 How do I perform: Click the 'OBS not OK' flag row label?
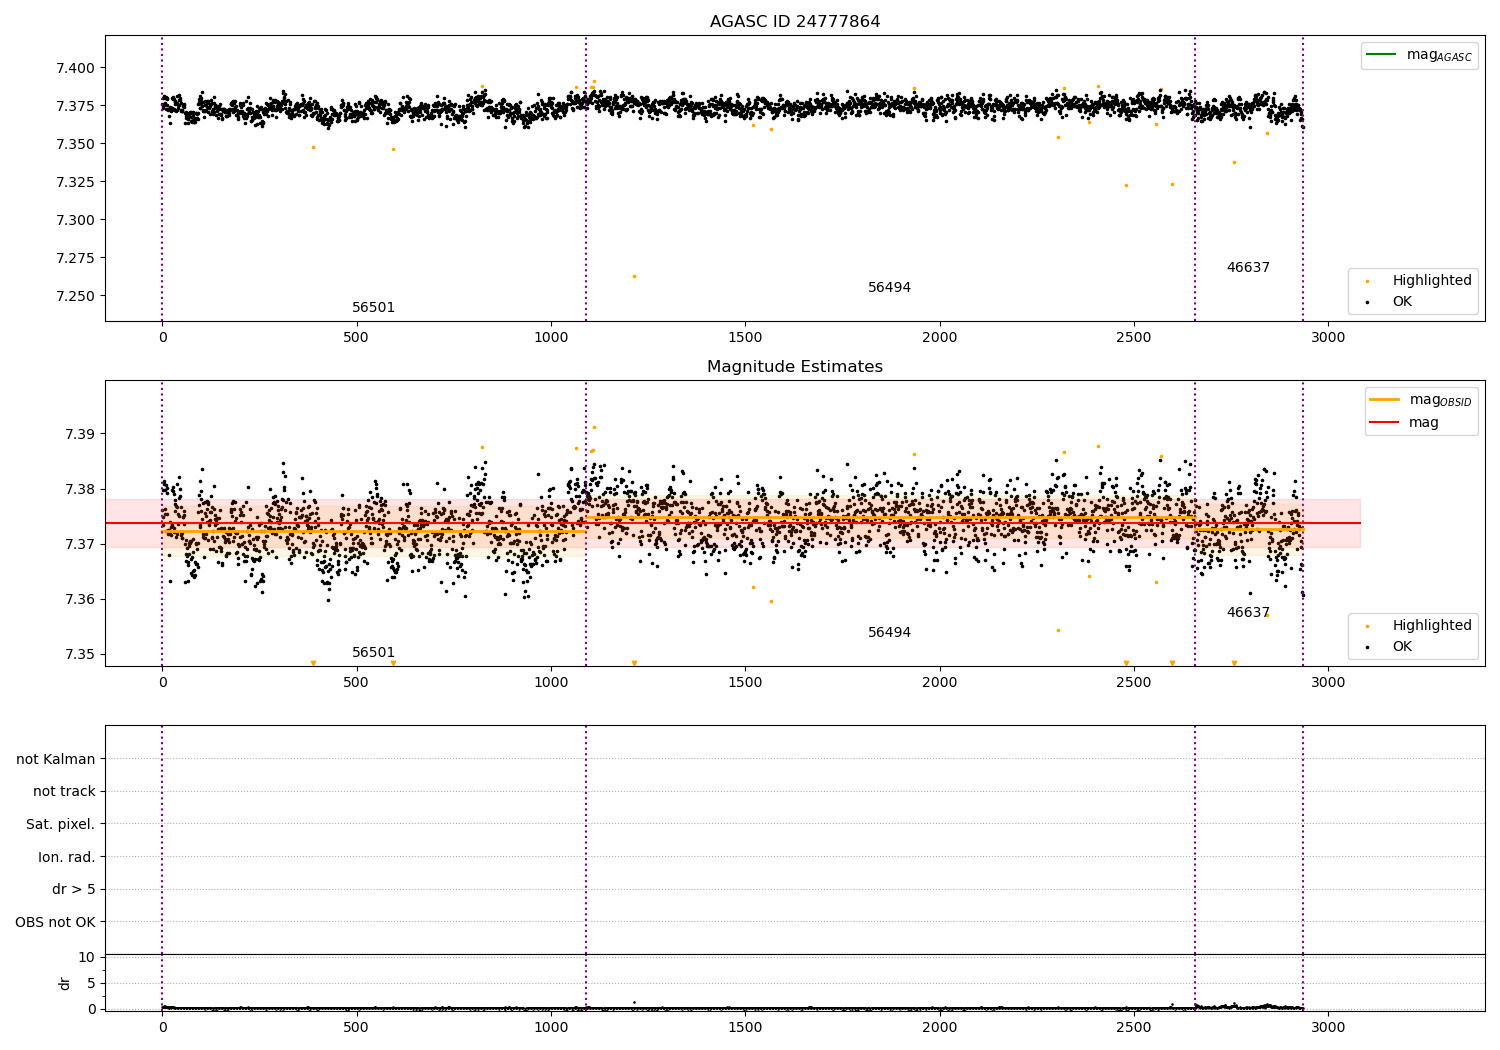pos(56,922)
